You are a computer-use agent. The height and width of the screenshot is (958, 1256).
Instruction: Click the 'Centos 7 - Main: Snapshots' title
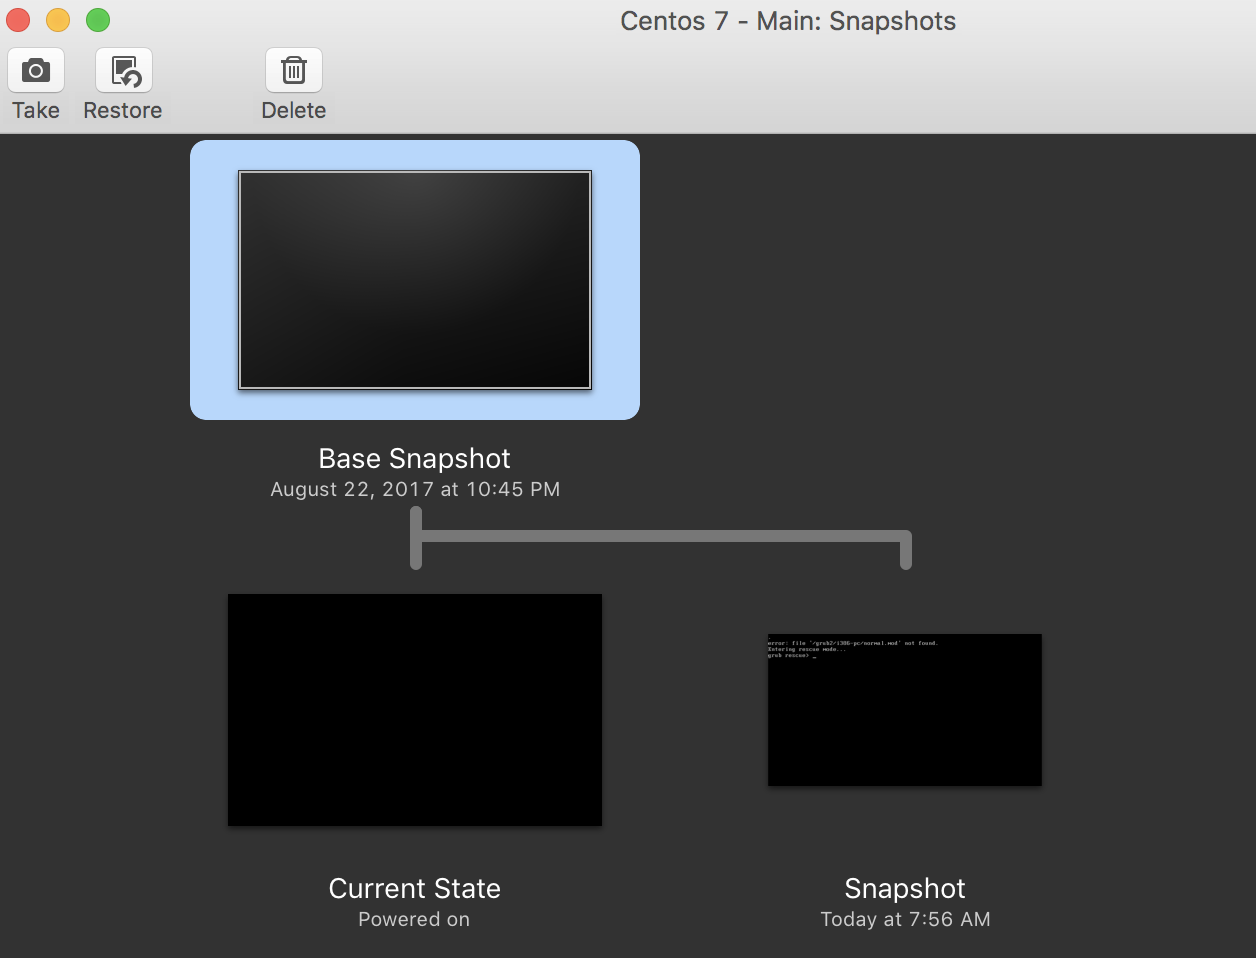788,21
